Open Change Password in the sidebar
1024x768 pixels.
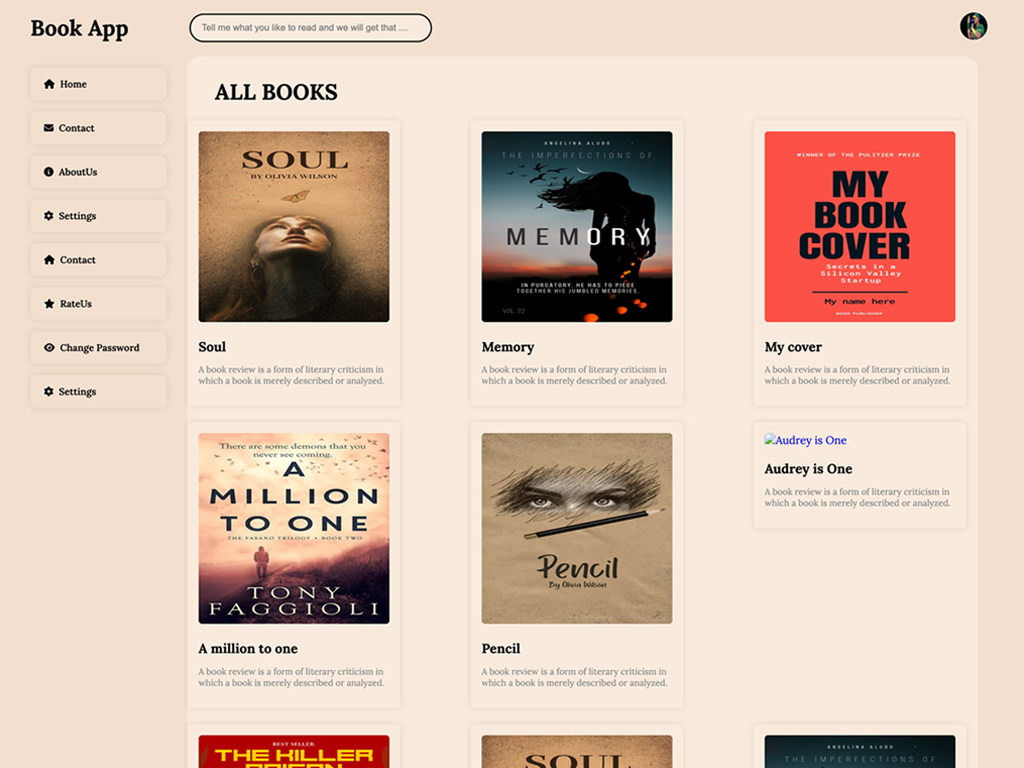tap(99, 348)
